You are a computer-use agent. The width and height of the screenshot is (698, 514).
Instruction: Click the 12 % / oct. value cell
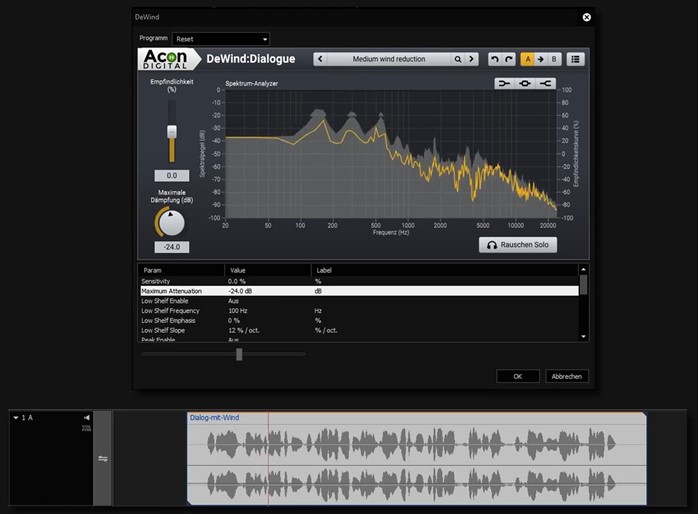(244, 330)
